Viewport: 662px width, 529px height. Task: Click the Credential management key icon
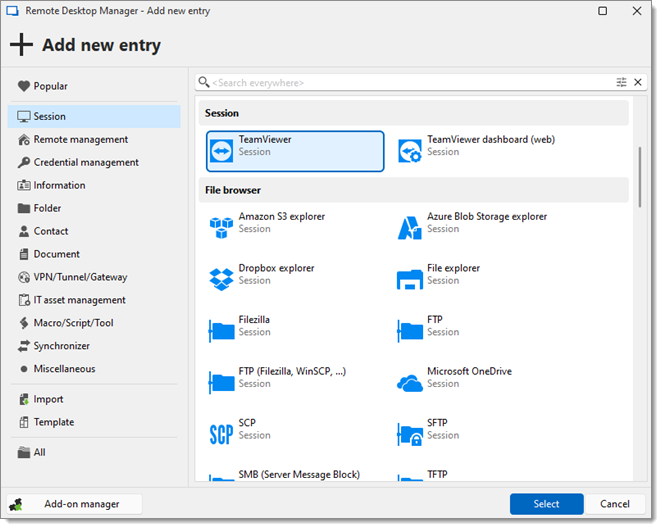coord(24,162)
